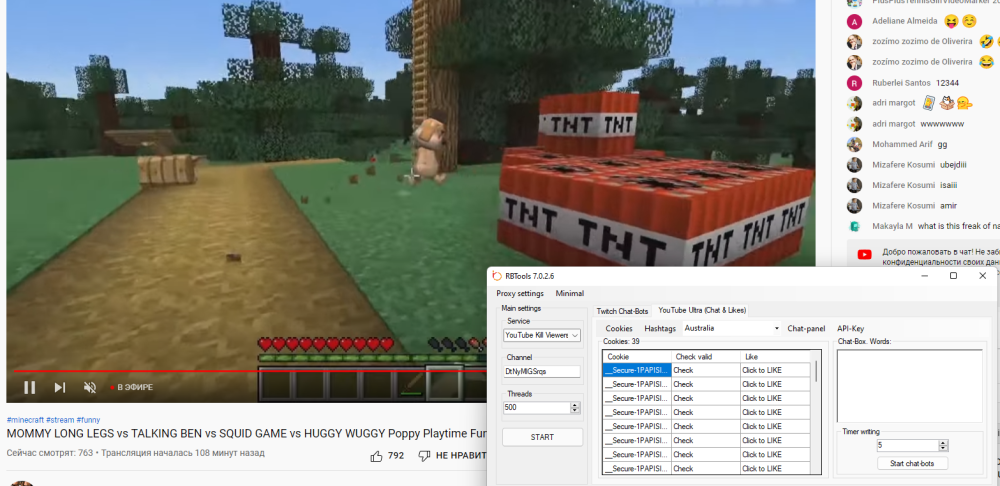Screen dimensions: 1000x486
Task: Click the thumbs-up like icon
Action: click(x=376, y=456)
